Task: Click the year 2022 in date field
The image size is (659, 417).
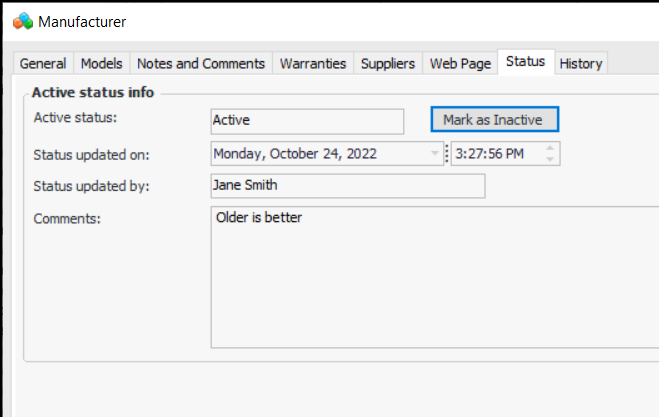Action: pyautogui.click(x=359, y=154)
